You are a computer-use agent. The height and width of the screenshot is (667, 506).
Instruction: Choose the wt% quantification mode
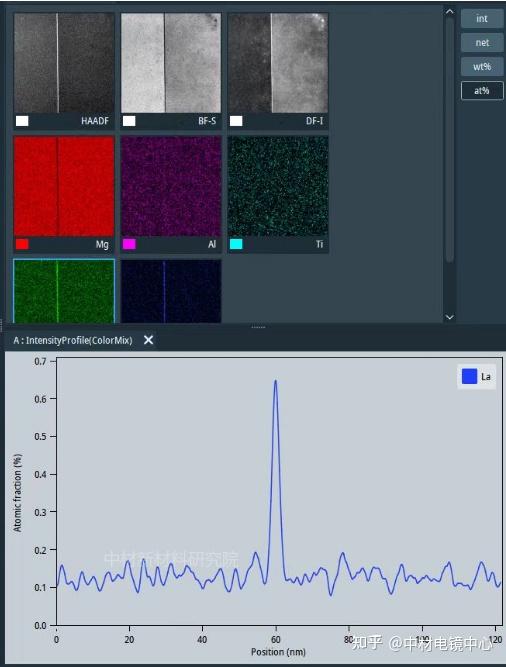coord(482,67)
